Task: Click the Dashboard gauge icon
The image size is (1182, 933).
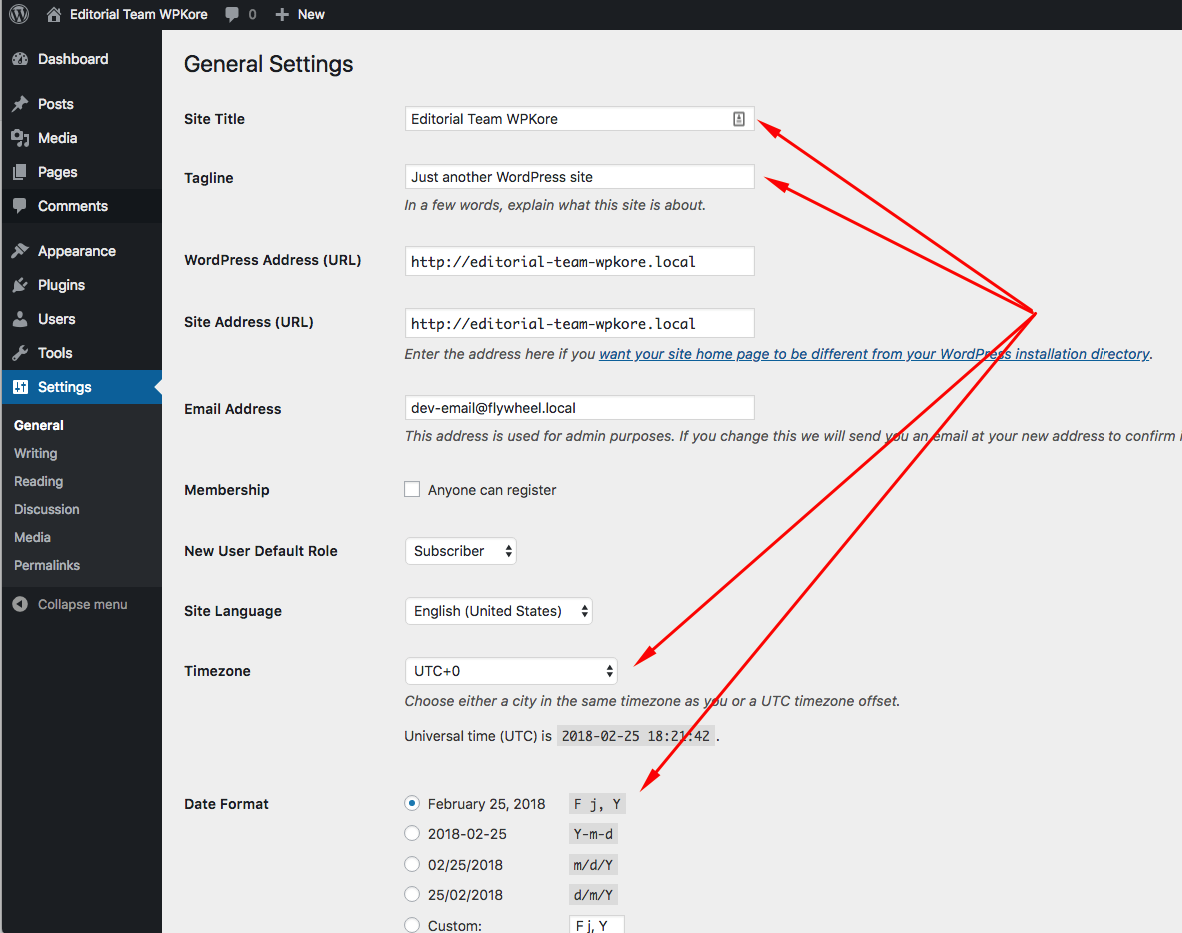Action: pyautogui.click(x=20, y=59)
